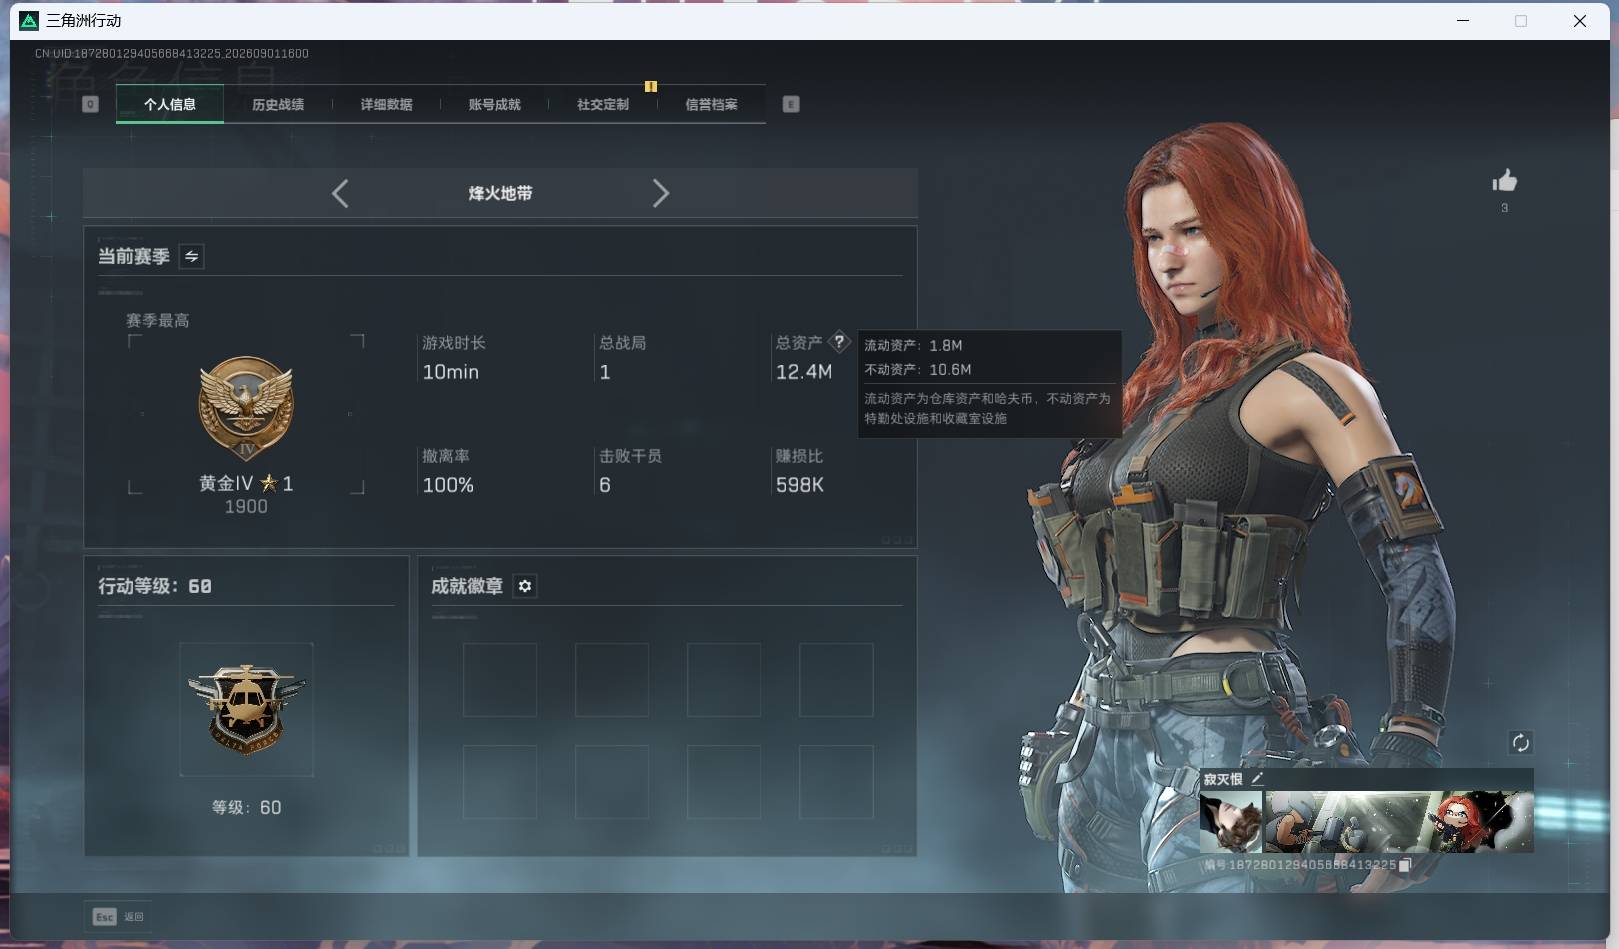1619x949 pixels.
Task: Click the helicopter level 60 badge
Action: pyautogui.click(x=246, y=709)
